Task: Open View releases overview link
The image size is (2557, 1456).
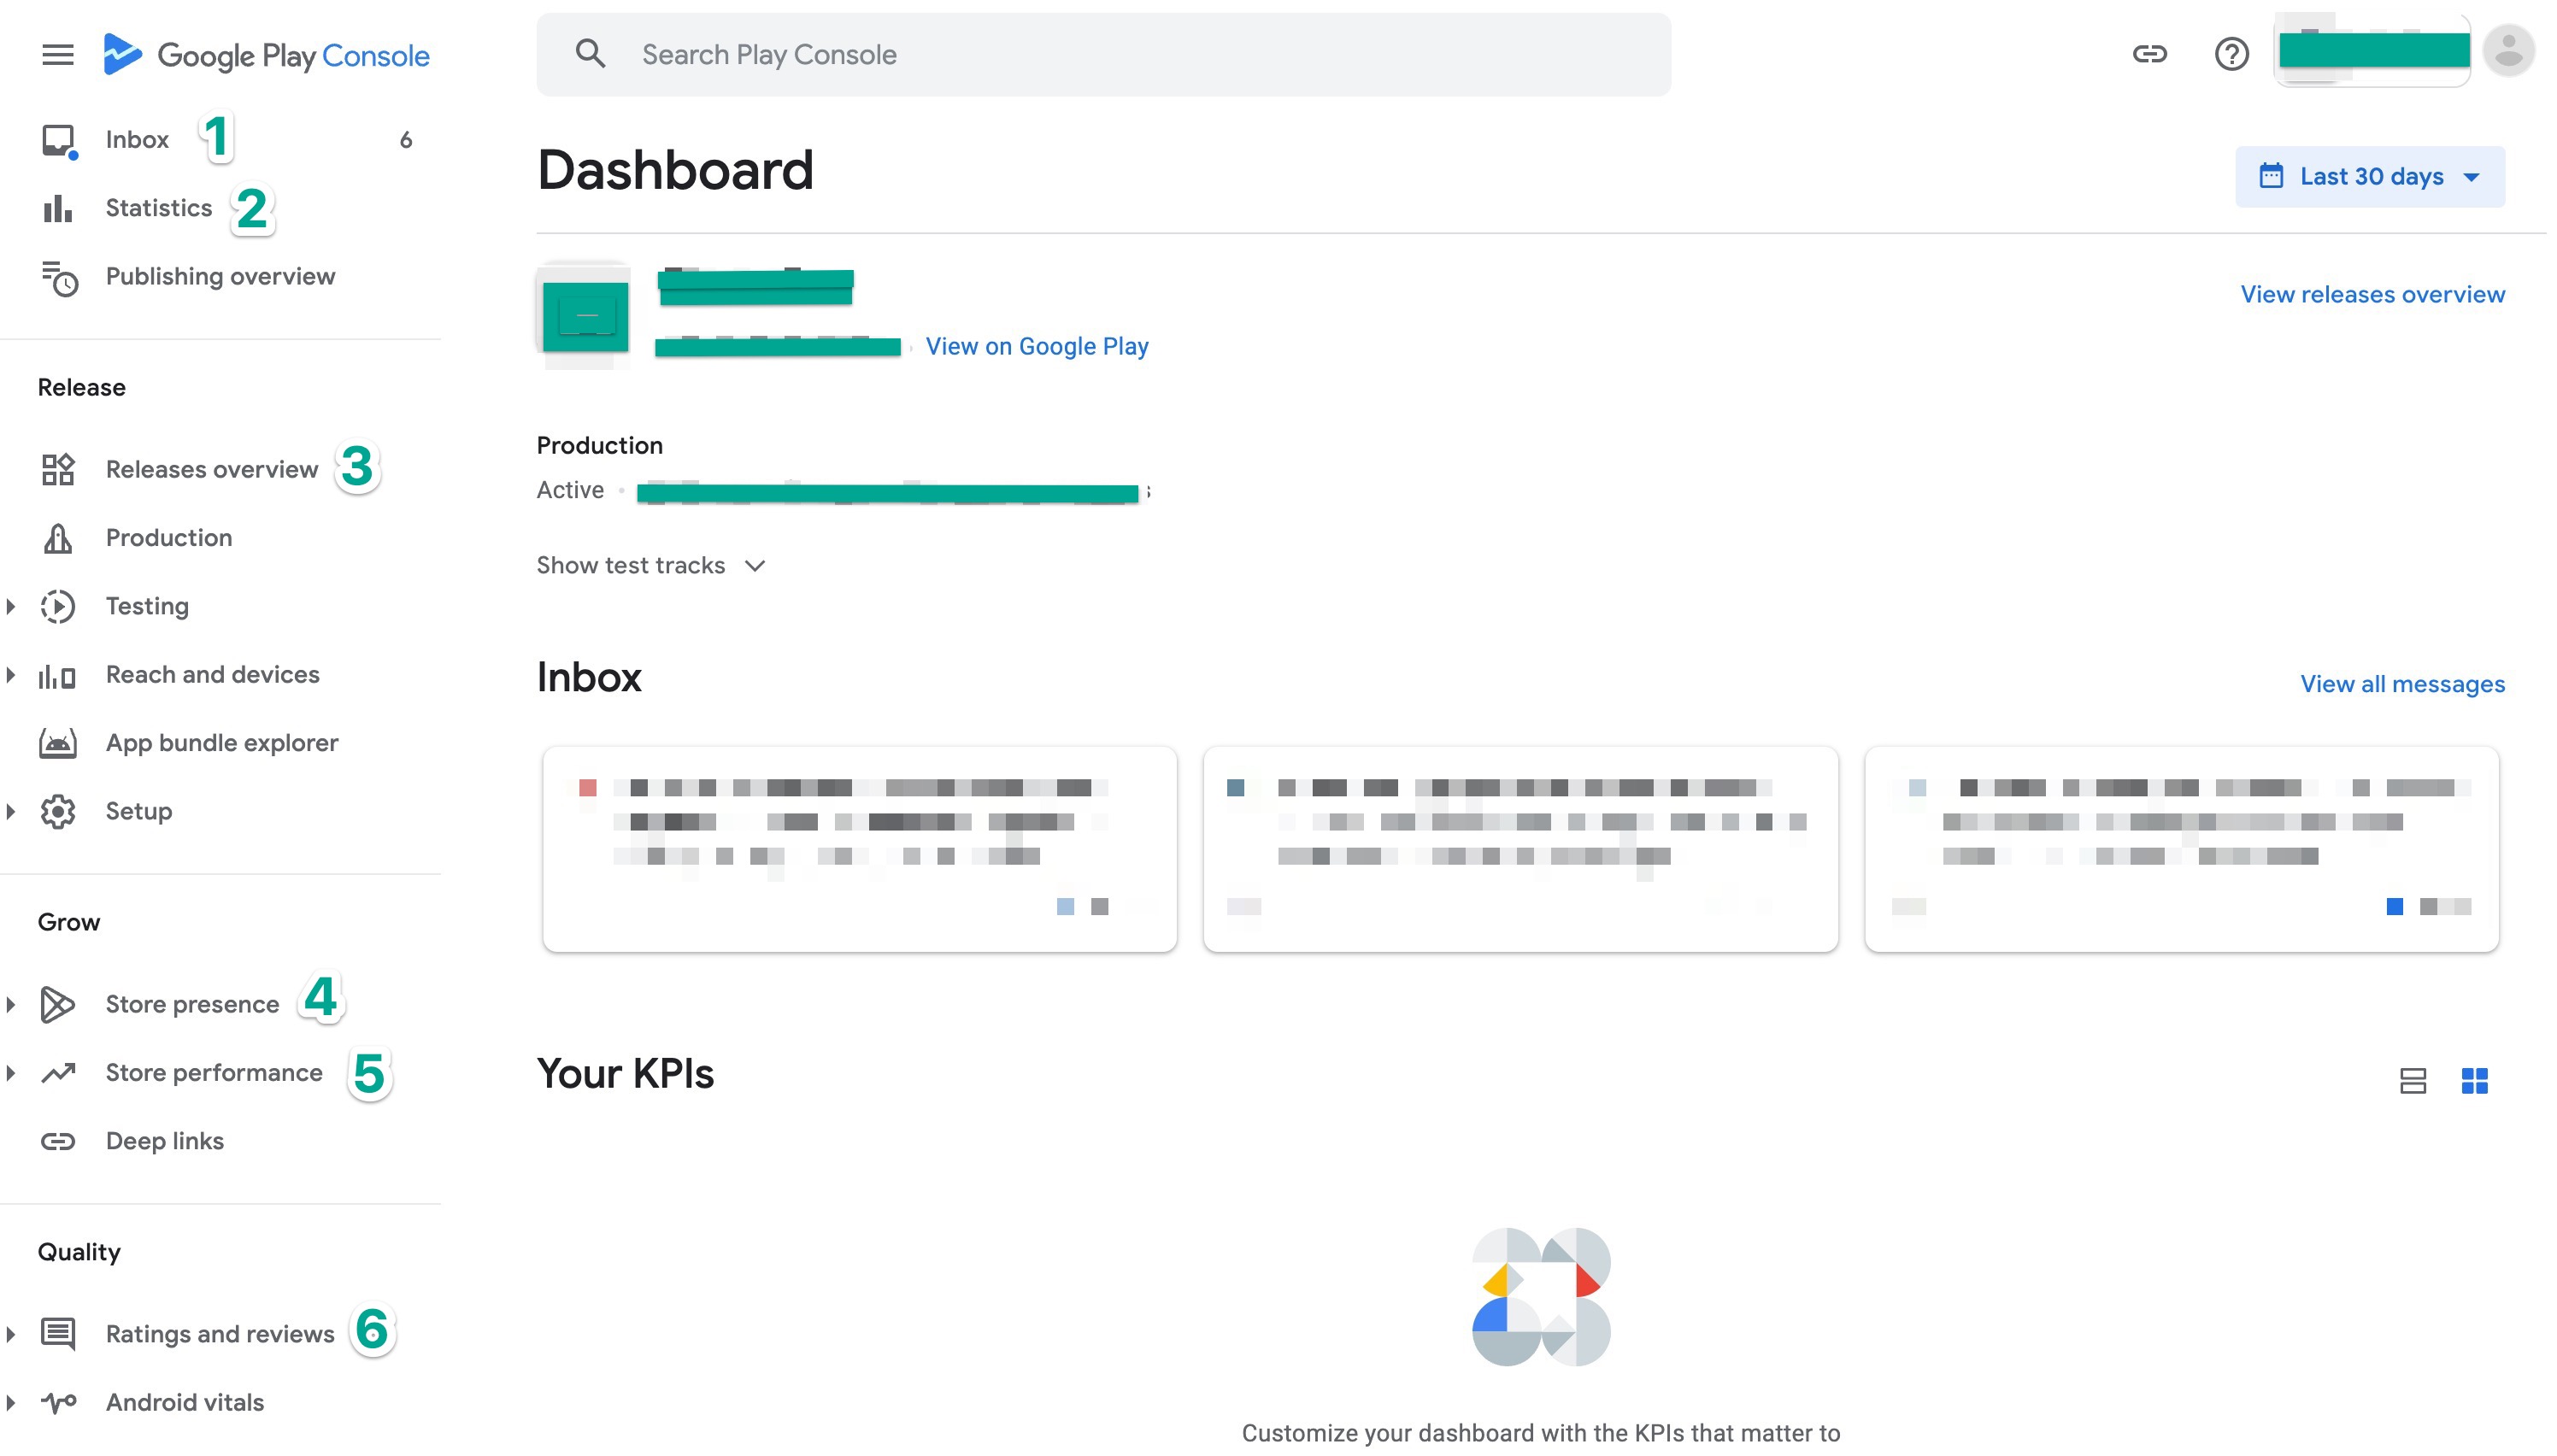Action: (2372, 295)
